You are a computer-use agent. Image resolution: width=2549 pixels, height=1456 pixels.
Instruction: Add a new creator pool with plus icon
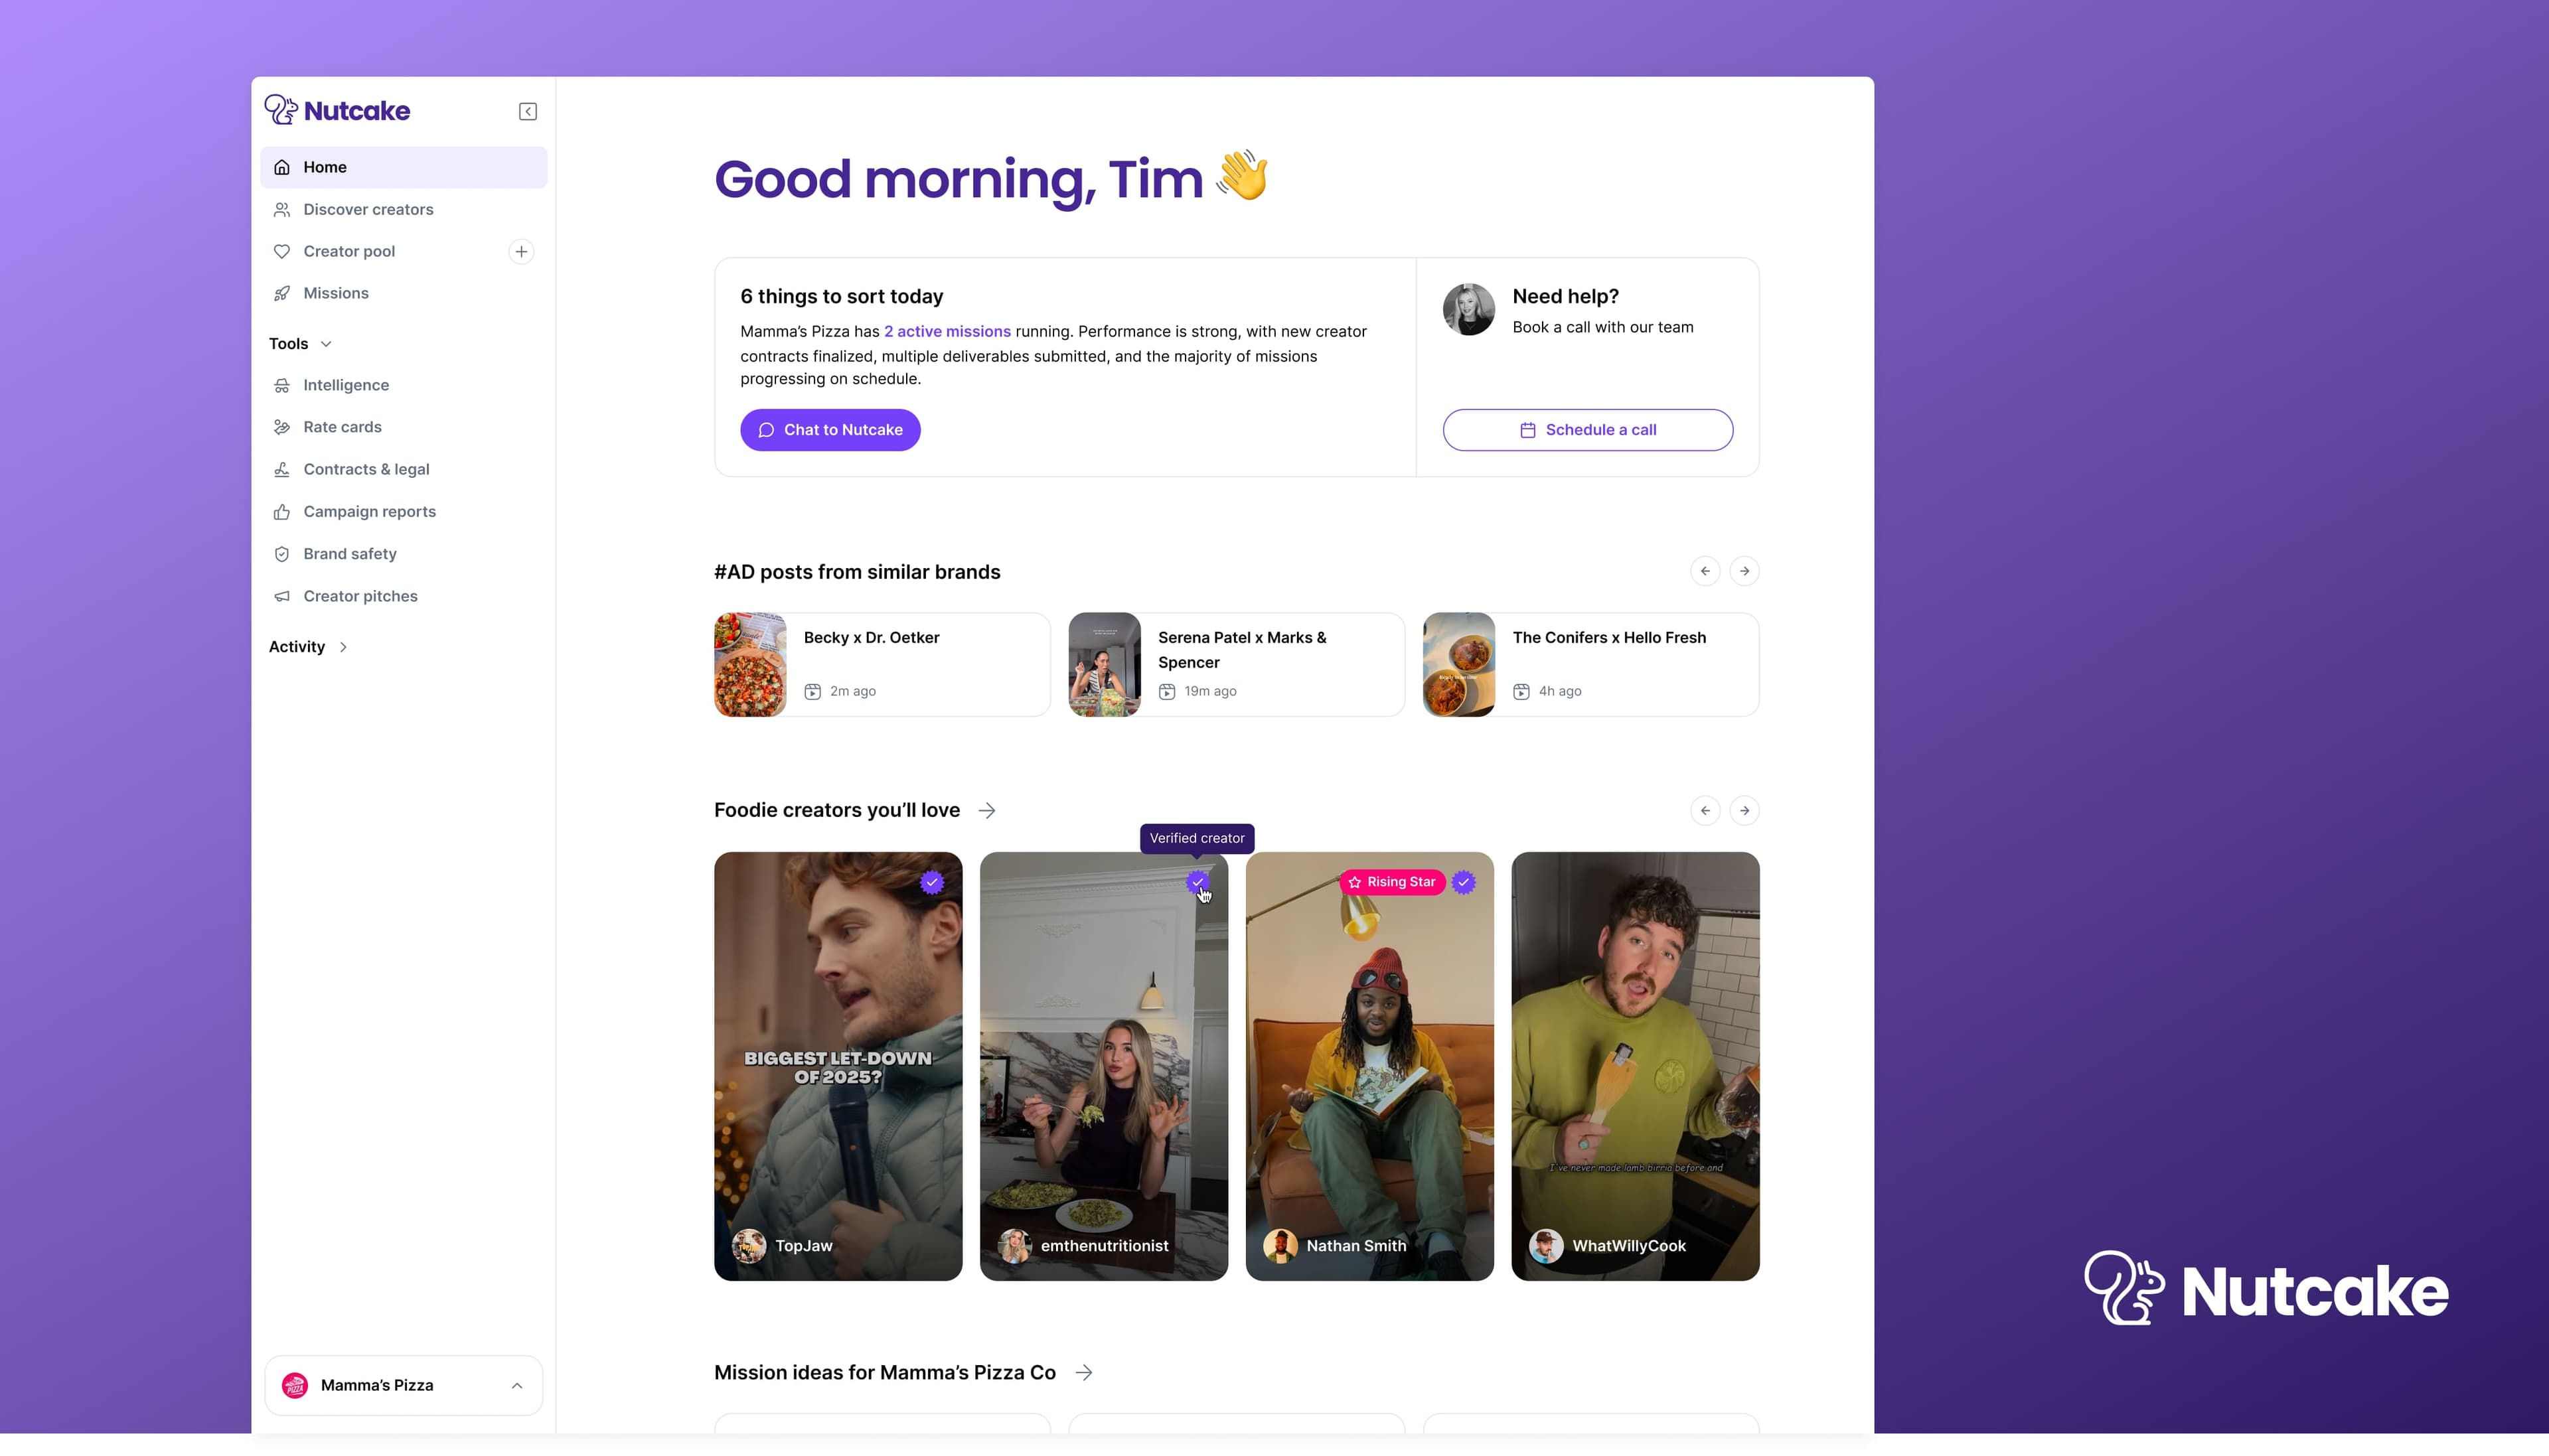[521, 251]
